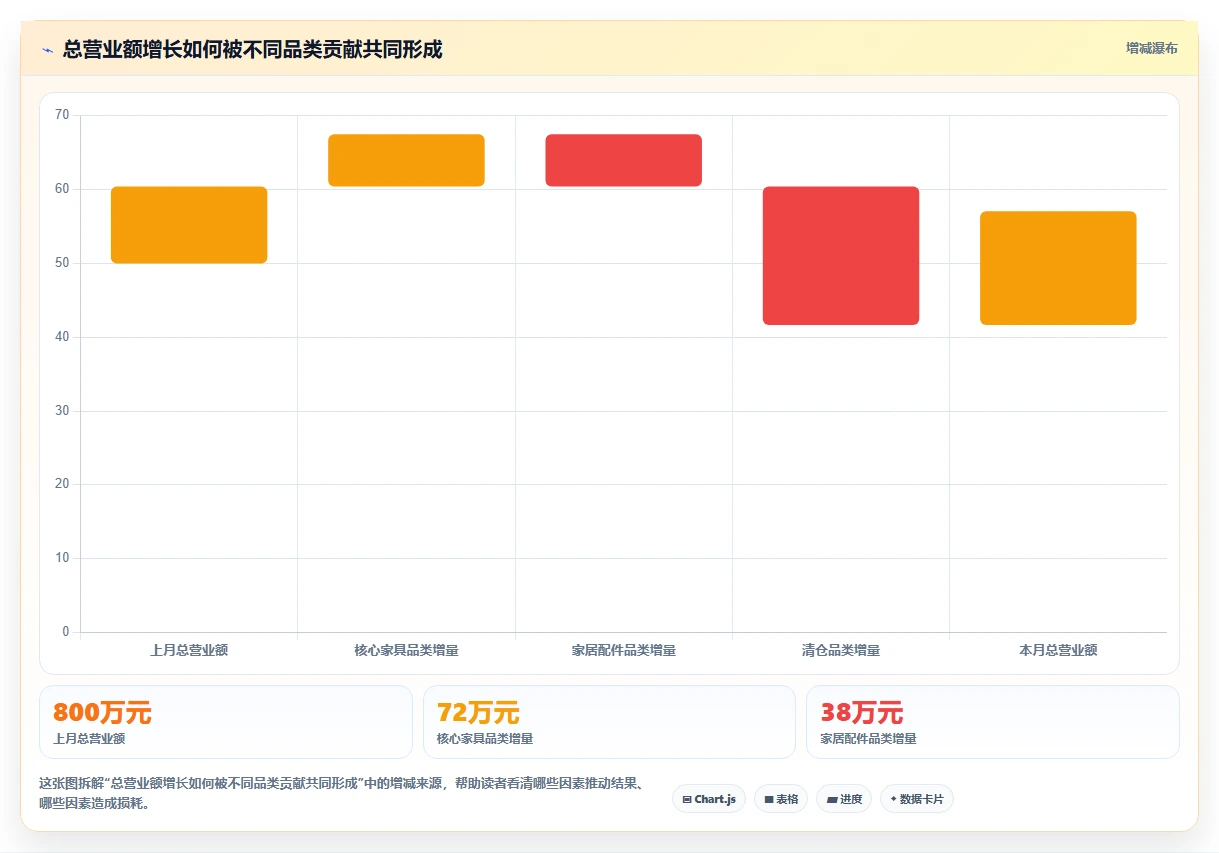Click the card caption 核心家具品类增量 under 72万元
Image resolution: width=1219 pixels, height=853 pixels.
tap(485, 739)
